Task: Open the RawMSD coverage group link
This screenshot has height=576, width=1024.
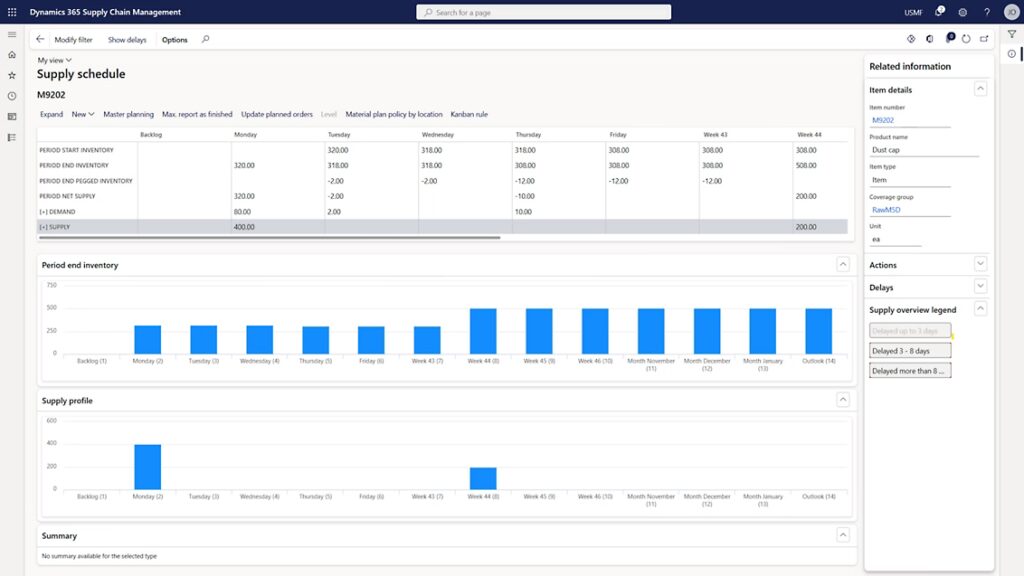Action: (887, 212)
